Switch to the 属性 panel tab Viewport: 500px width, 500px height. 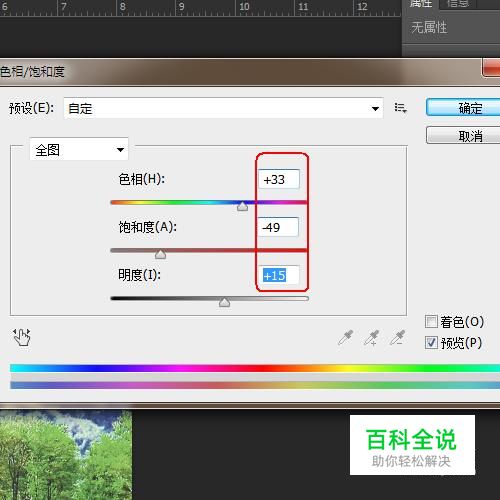coord(421,4)
